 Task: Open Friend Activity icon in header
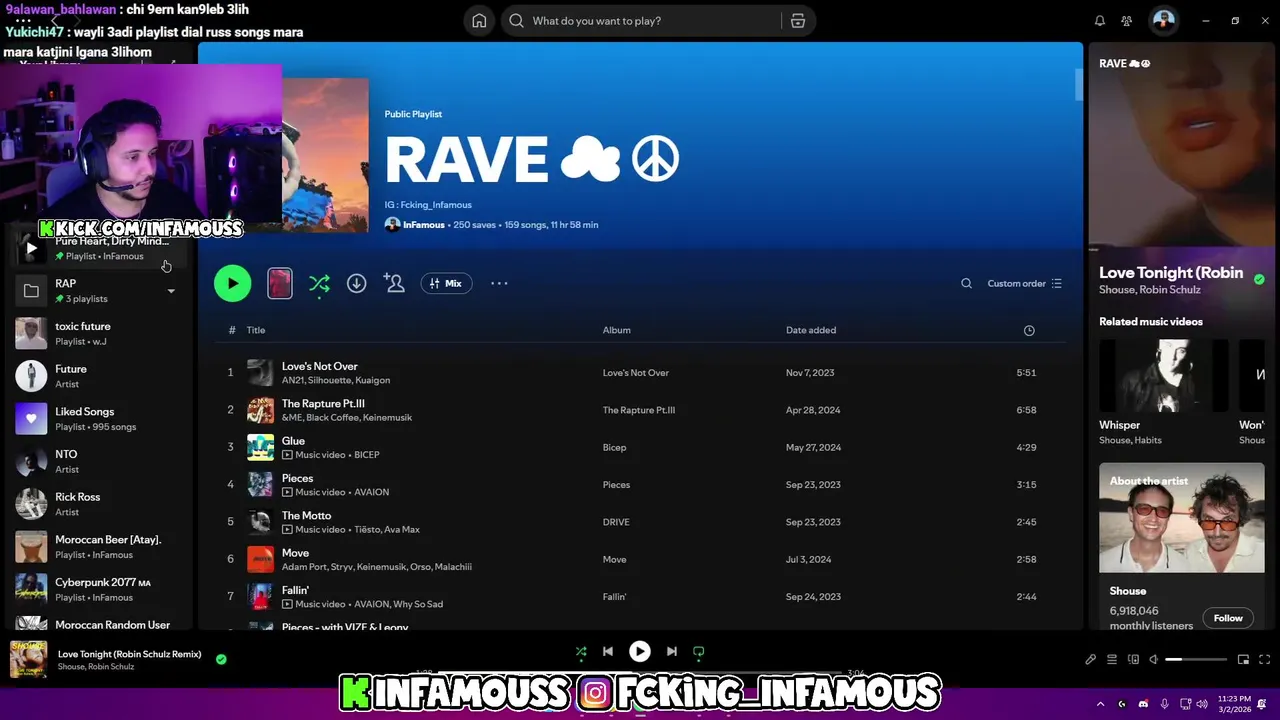pos(1127,21)
